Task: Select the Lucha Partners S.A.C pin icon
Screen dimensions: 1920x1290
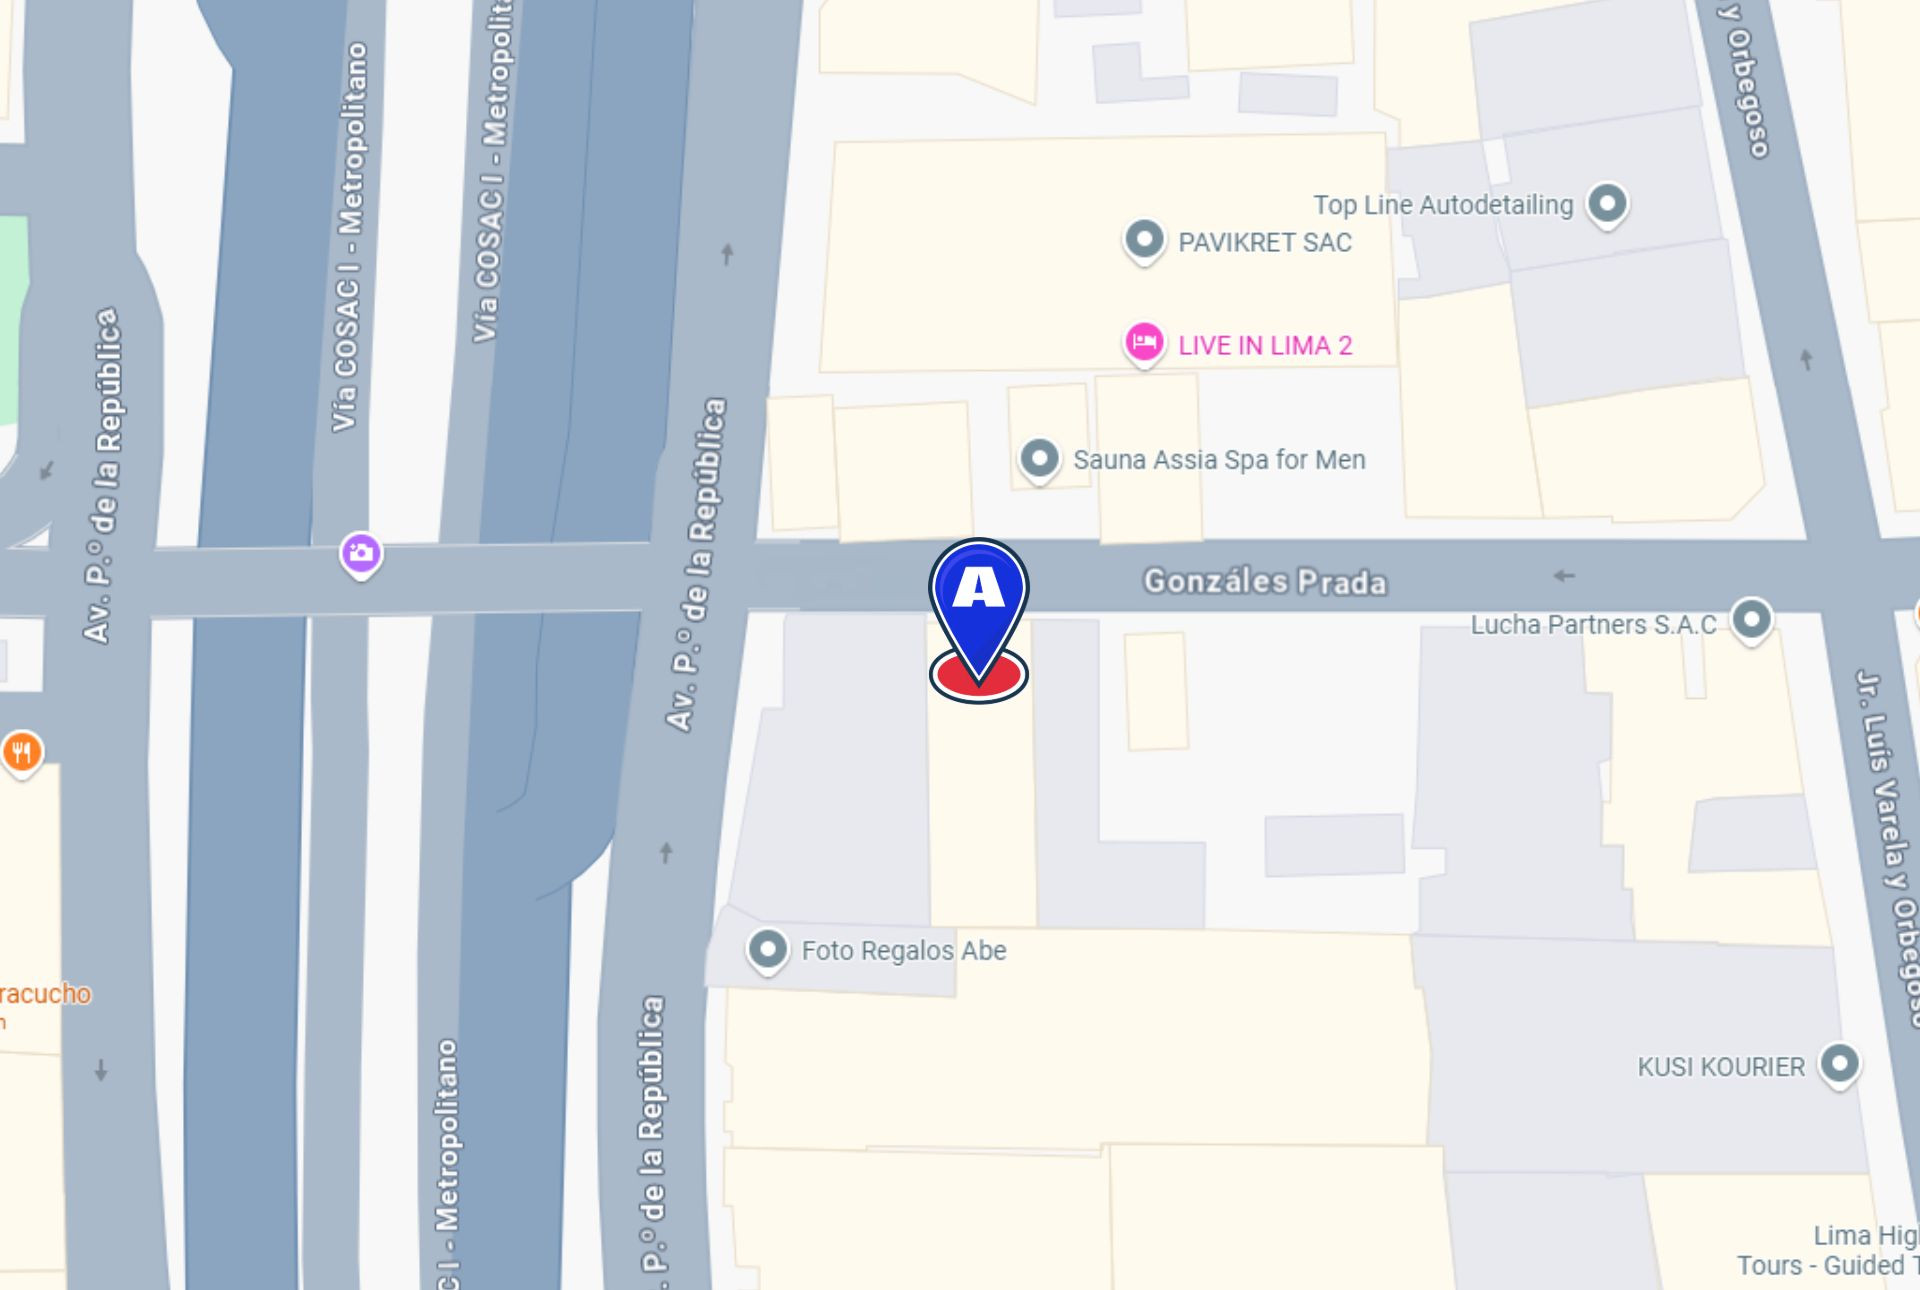Action: pos(1751,620)
